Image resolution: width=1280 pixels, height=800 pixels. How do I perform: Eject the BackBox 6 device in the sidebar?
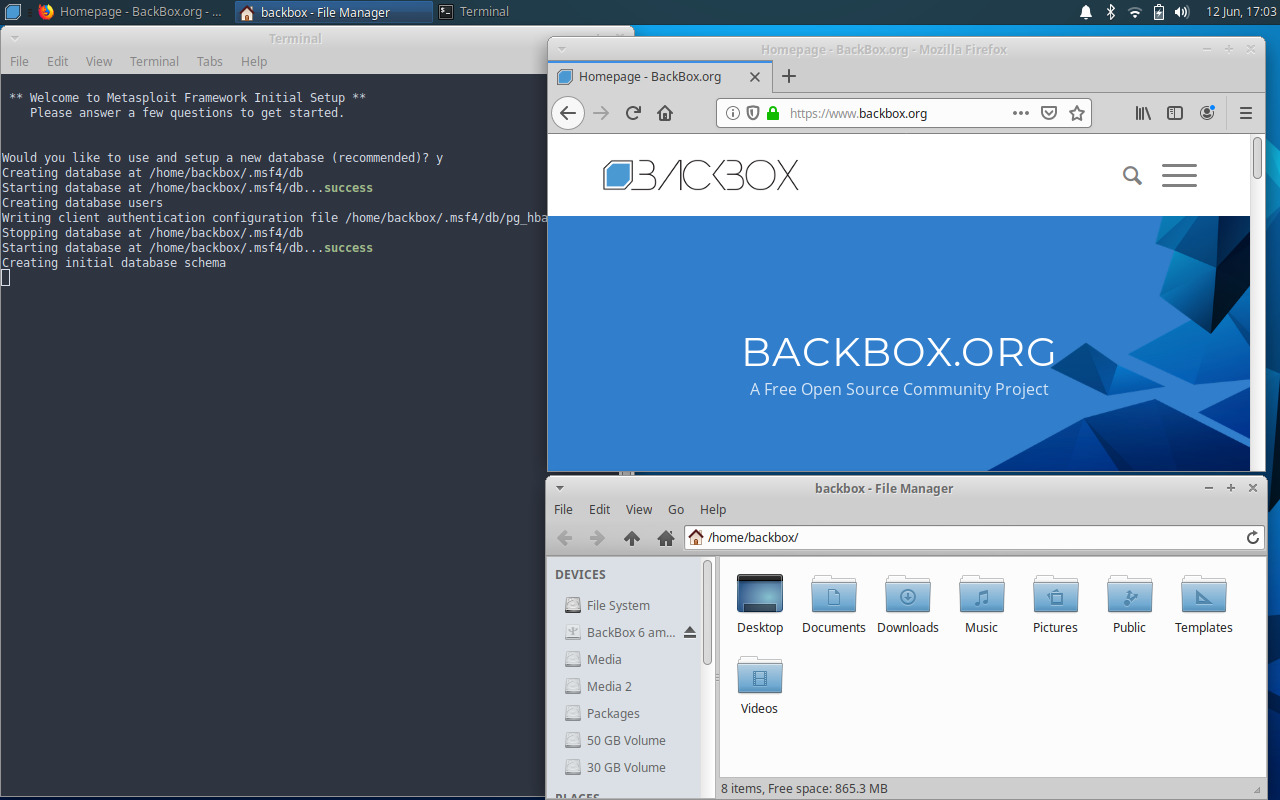coord(690,632)
